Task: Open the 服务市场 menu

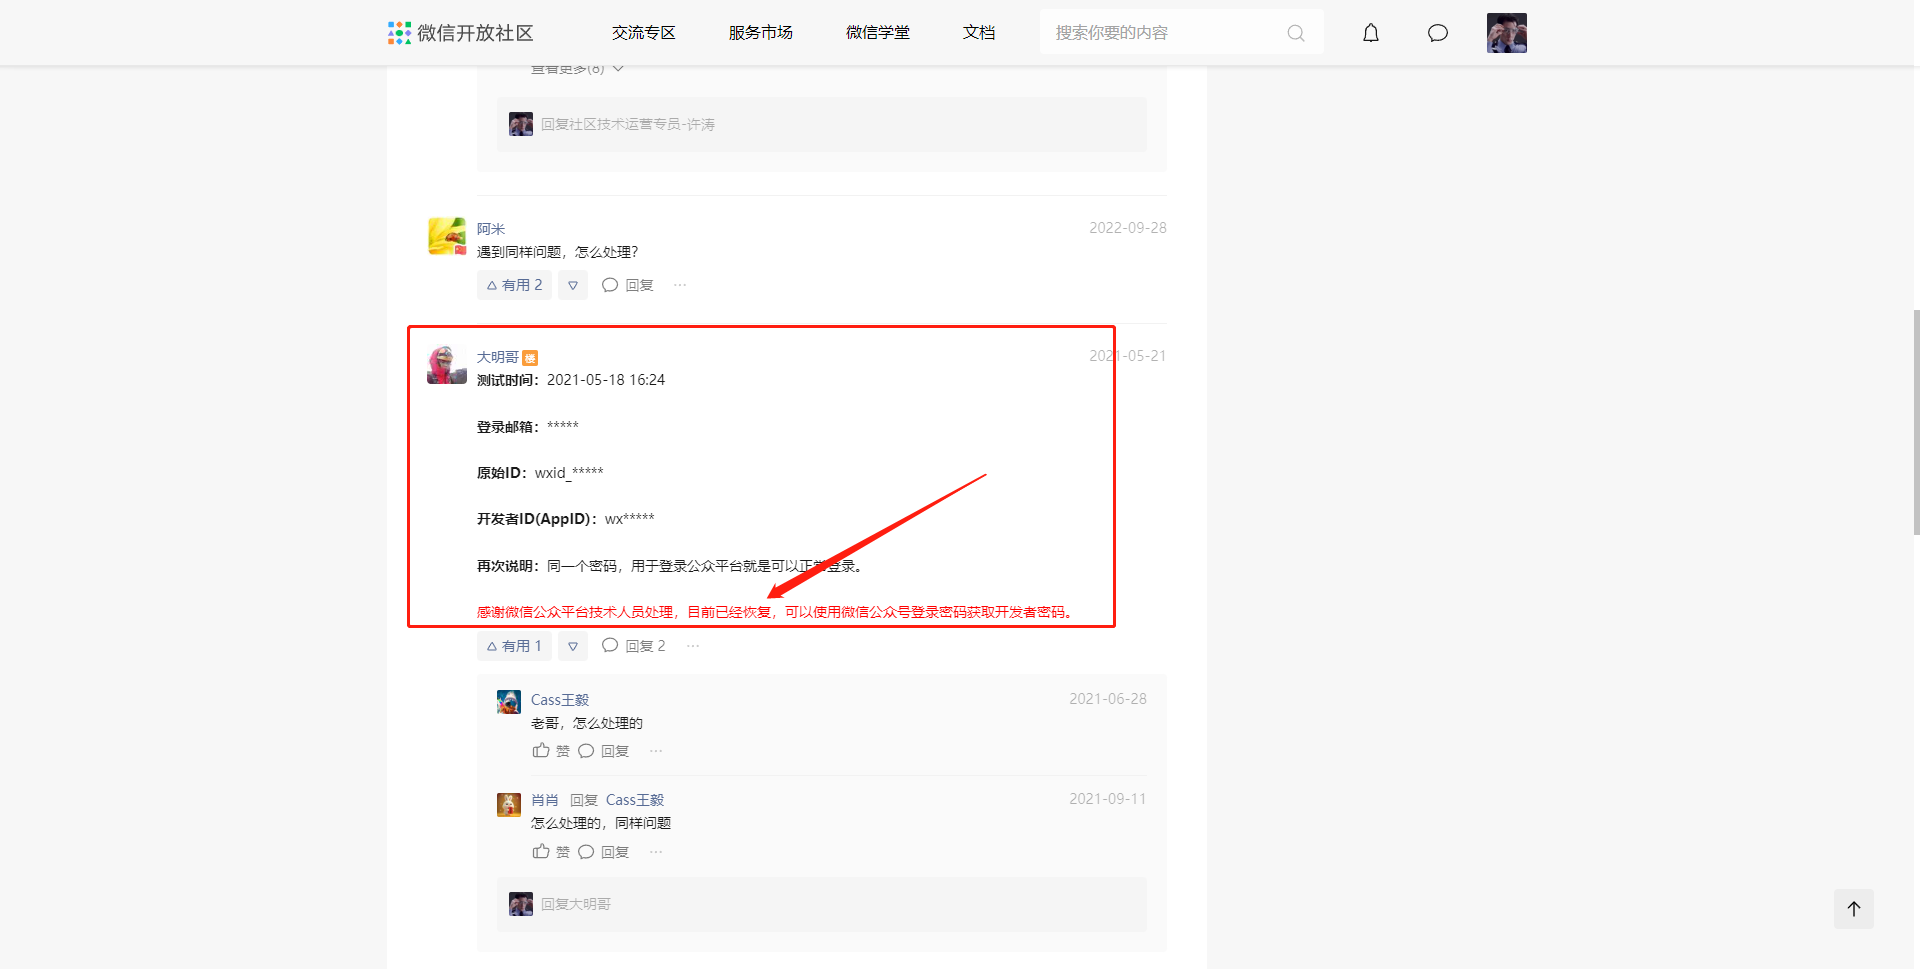Action: 761,33
